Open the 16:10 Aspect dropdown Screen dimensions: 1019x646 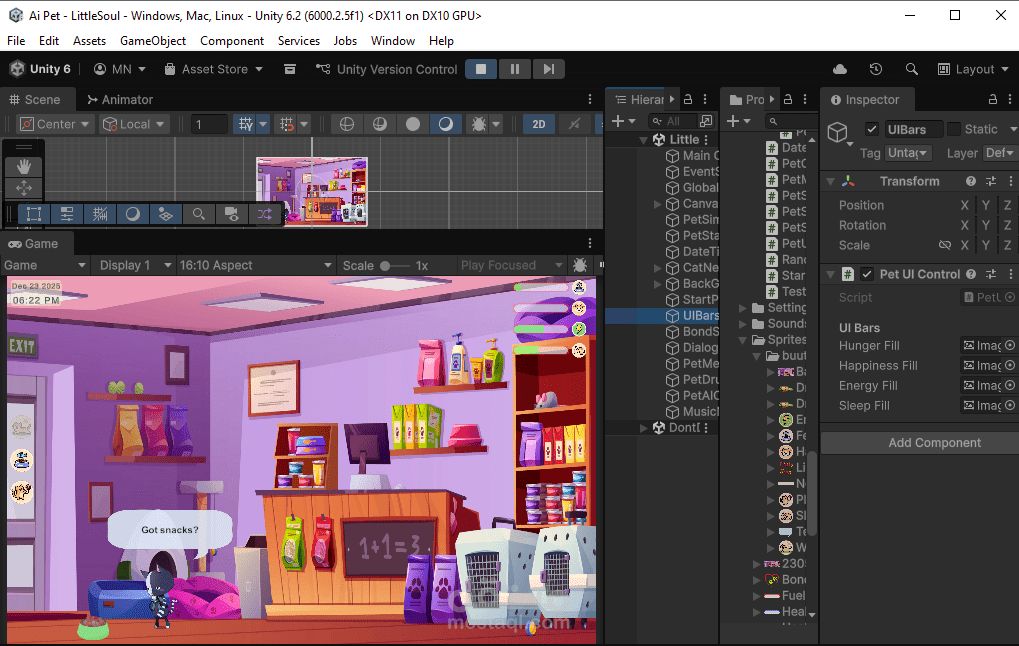pos(254,265)
